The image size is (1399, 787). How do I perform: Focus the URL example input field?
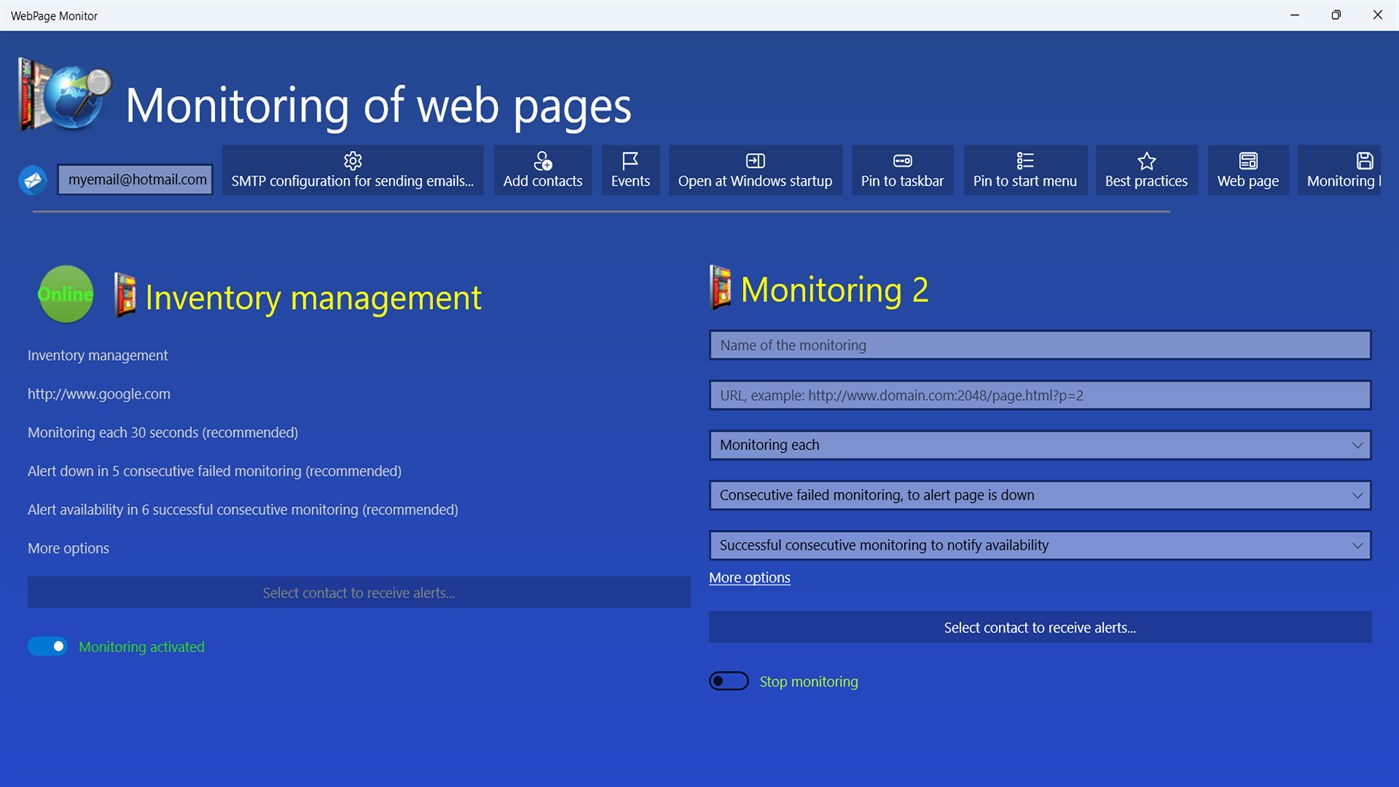(1040, 395)
